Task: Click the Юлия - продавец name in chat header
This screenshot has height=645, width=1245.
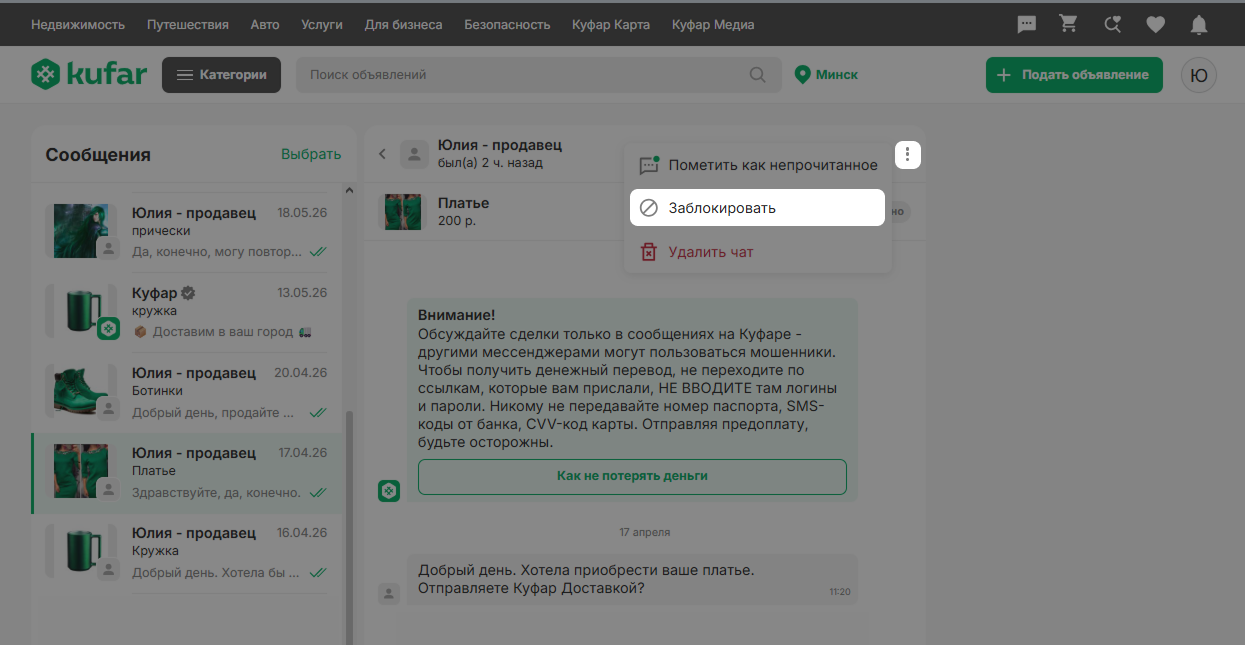Action: click(x=500, y=146)
